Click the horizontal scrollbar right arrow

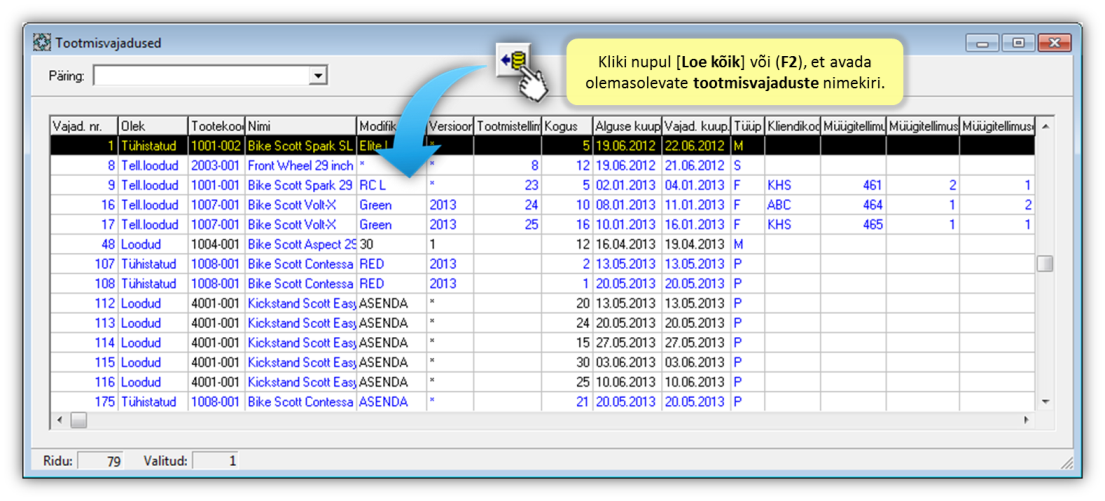pos(1026,419)
